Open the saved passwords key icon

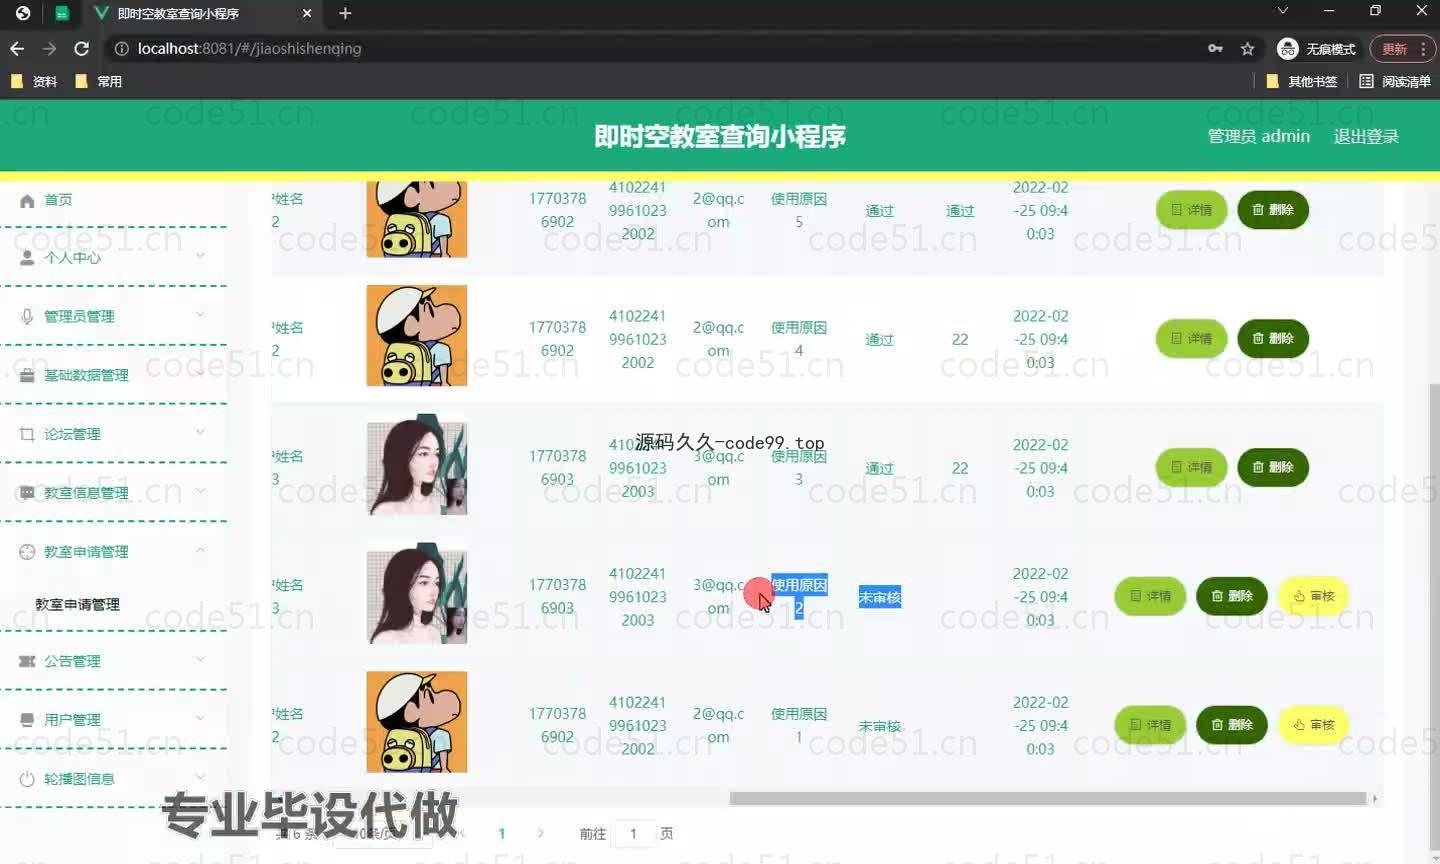pos(1215,48)
